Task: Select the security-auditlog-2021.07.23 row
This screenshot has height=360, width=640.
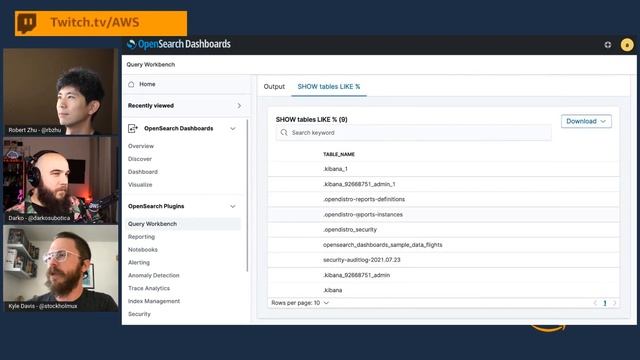Action: point(444,260)
